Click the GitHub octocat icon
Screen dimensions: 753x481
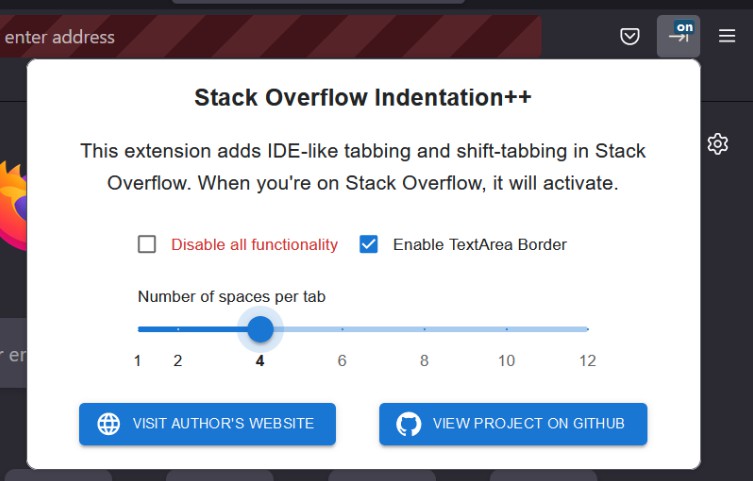point(408,424)
